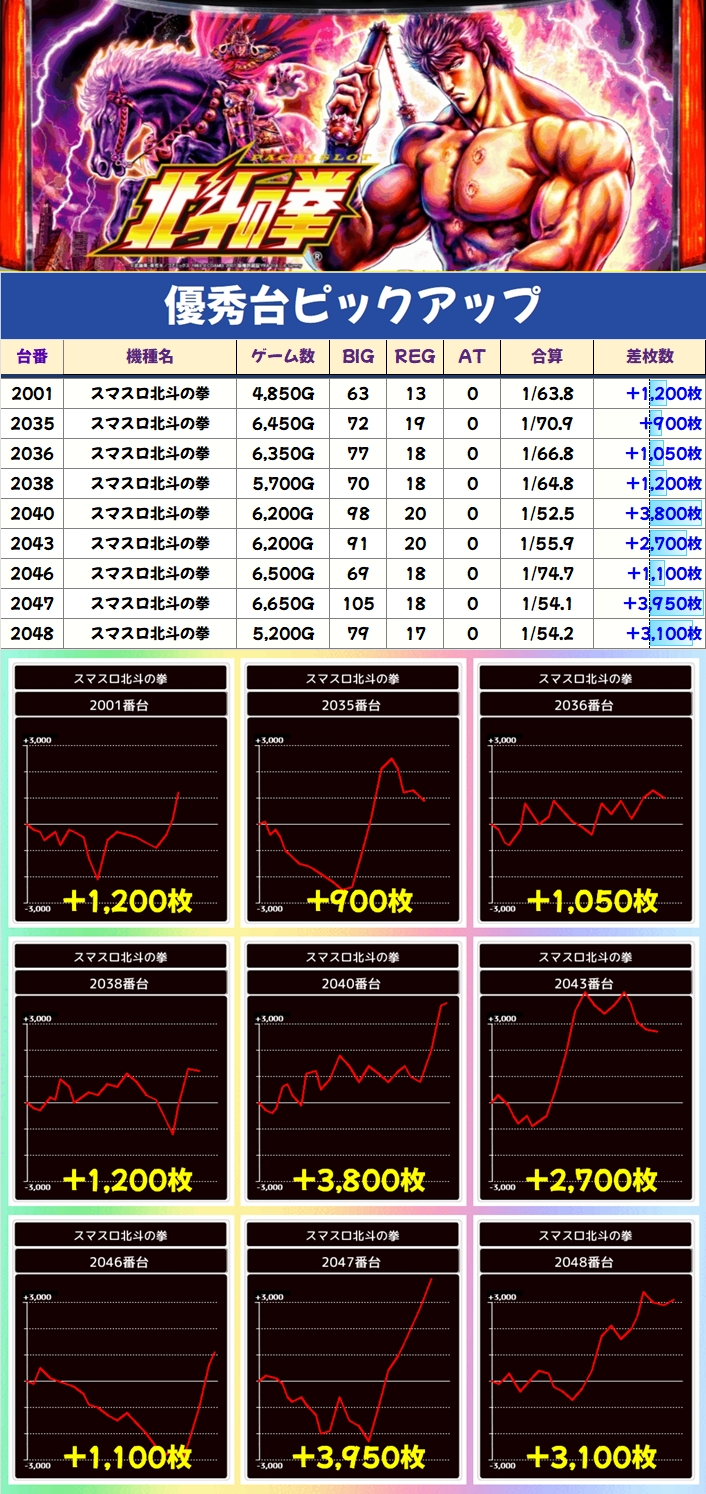
Task: Click the +3,950枚 value for machine 2047
Action: tap(662, 604)
